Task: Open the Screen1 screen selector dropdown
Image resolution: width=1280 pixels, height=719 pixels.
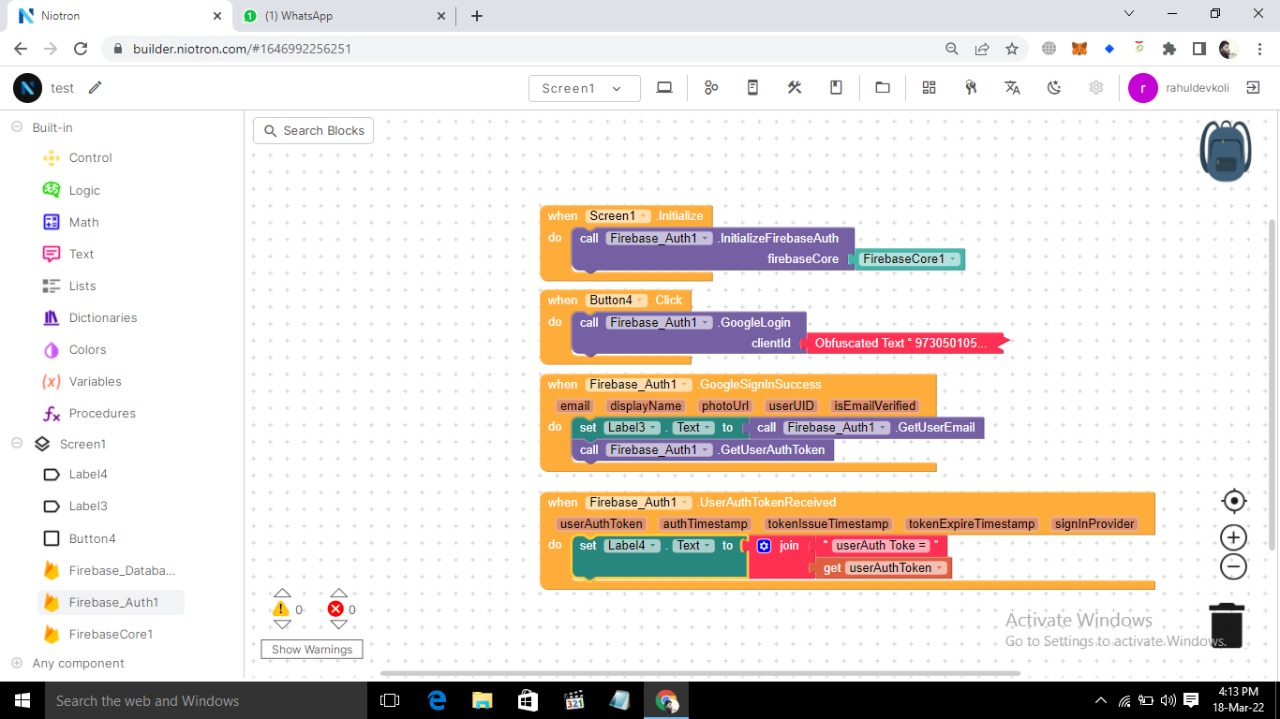Action: tap(584, 88)
